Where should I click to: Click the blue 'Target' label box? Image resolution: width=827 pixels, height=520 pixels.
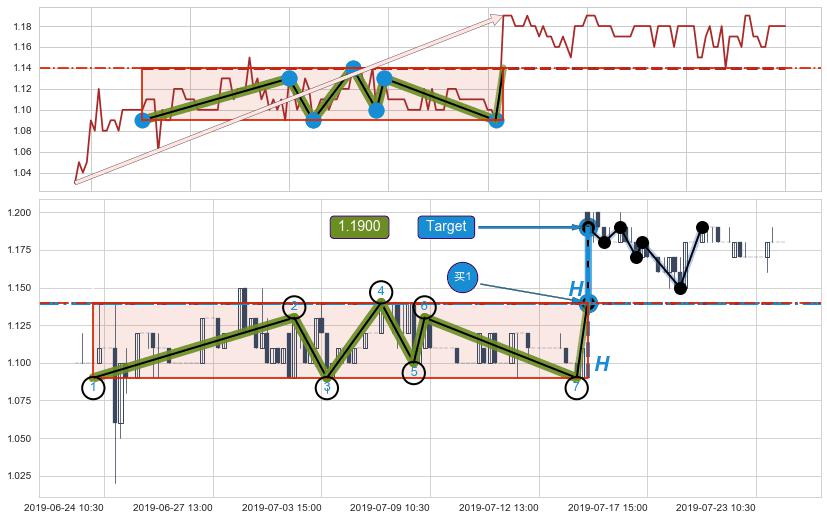pyautogui.click(x=445, y=227)
